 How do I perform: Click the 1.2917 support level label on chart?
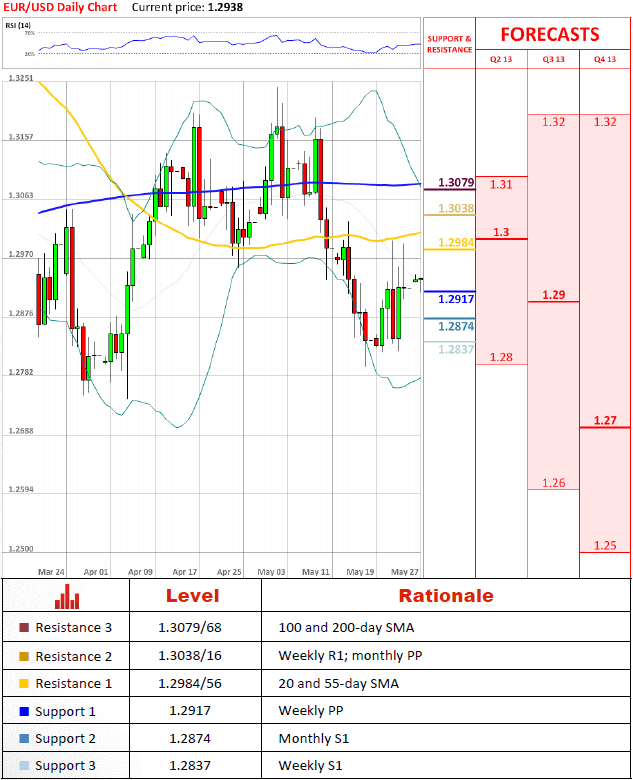click(x=456, y=299)
